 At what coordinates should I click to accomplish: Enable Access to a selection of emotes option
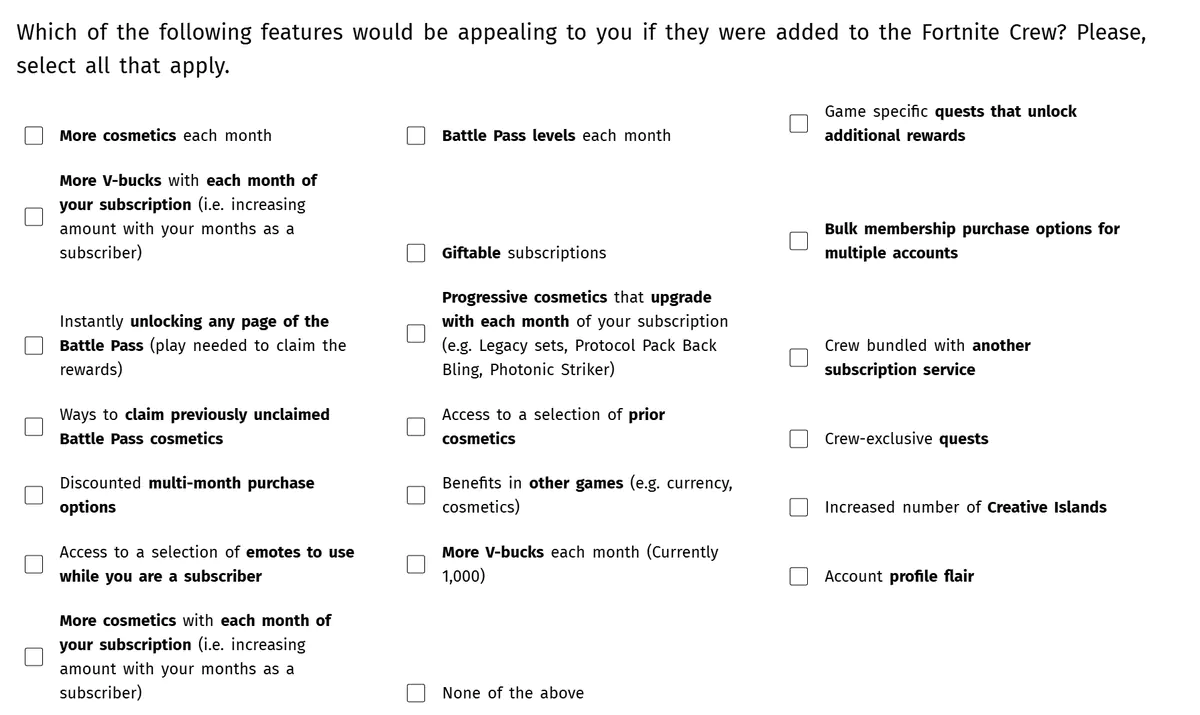click(x=33, y=564)
